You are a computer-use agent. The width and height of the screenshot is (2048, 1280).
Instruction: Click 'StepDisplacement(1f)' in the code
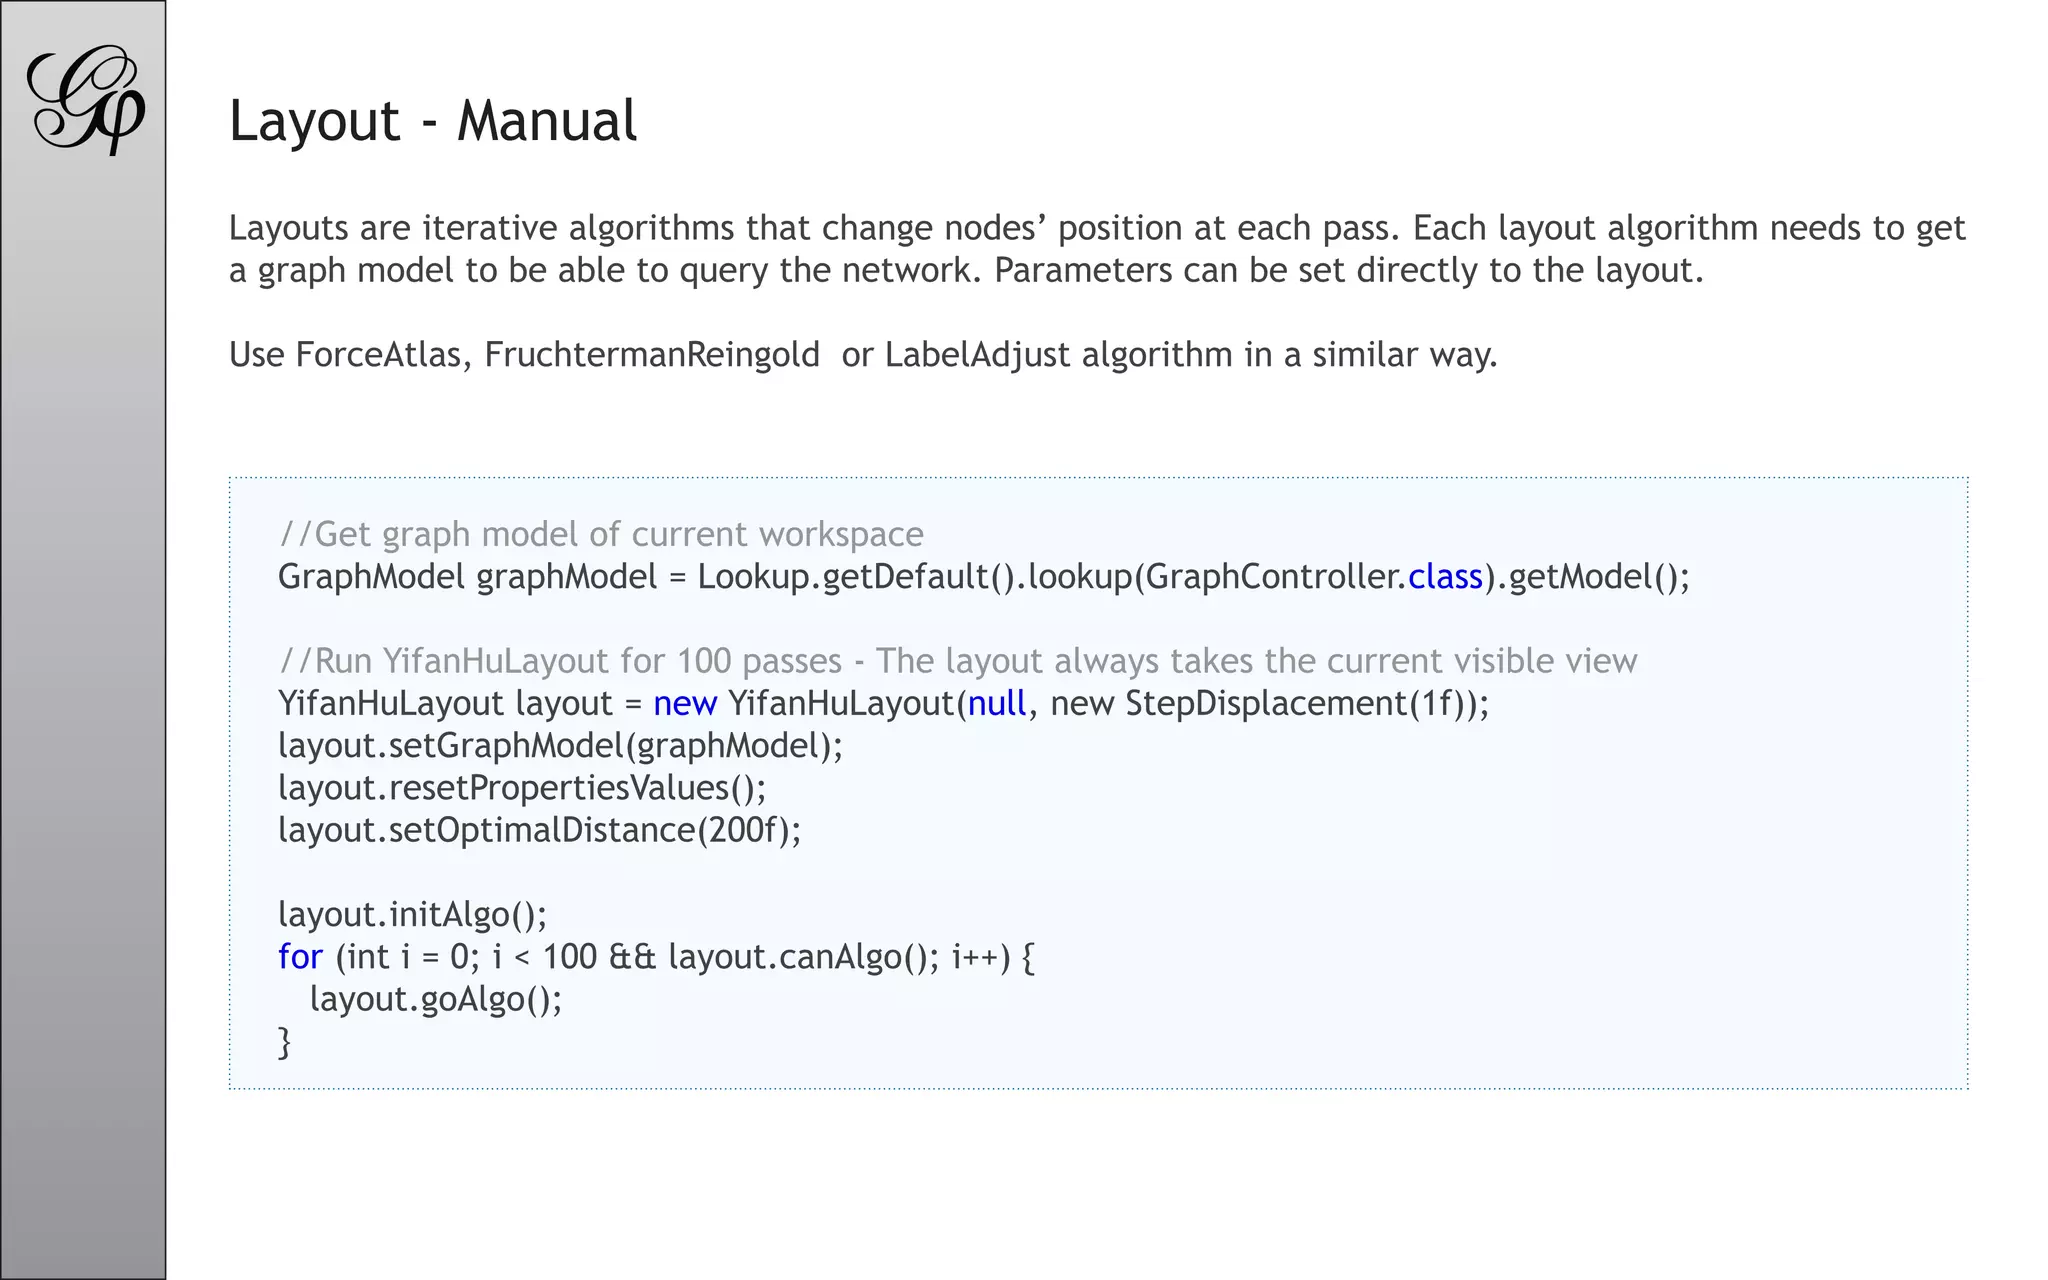1296,704
